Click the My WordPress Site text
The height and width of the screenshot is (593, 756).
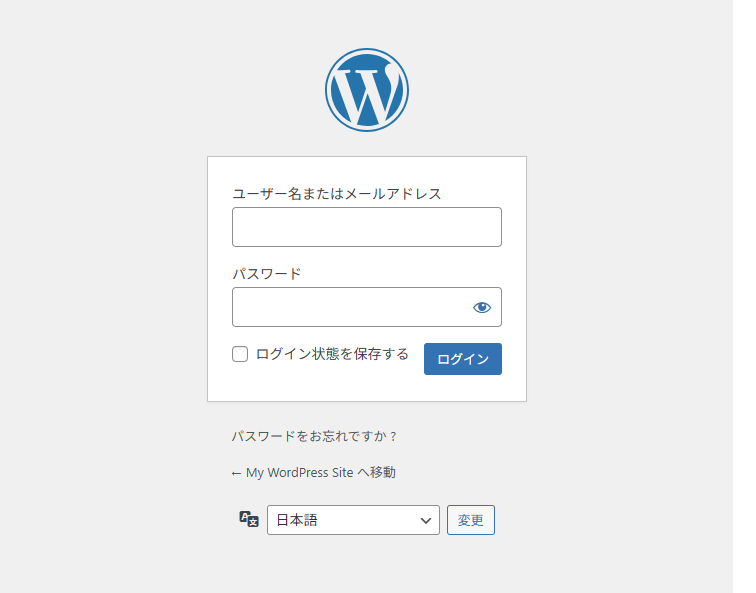point(299,473)
